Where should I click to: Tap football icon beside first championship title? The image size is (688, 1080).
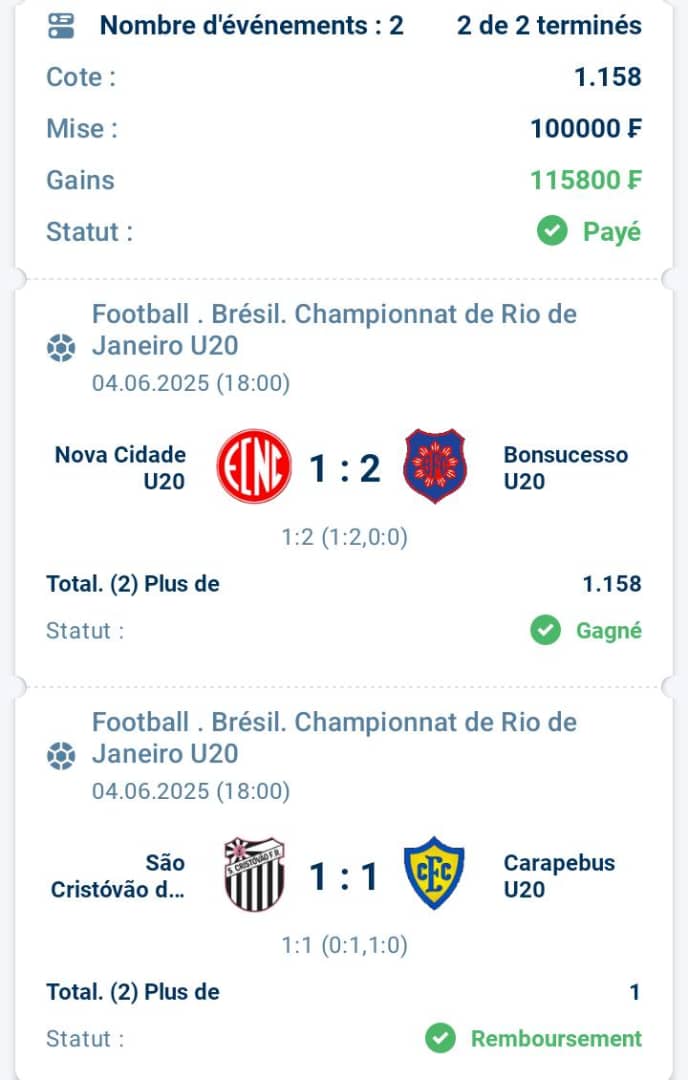tap(61, 347)
